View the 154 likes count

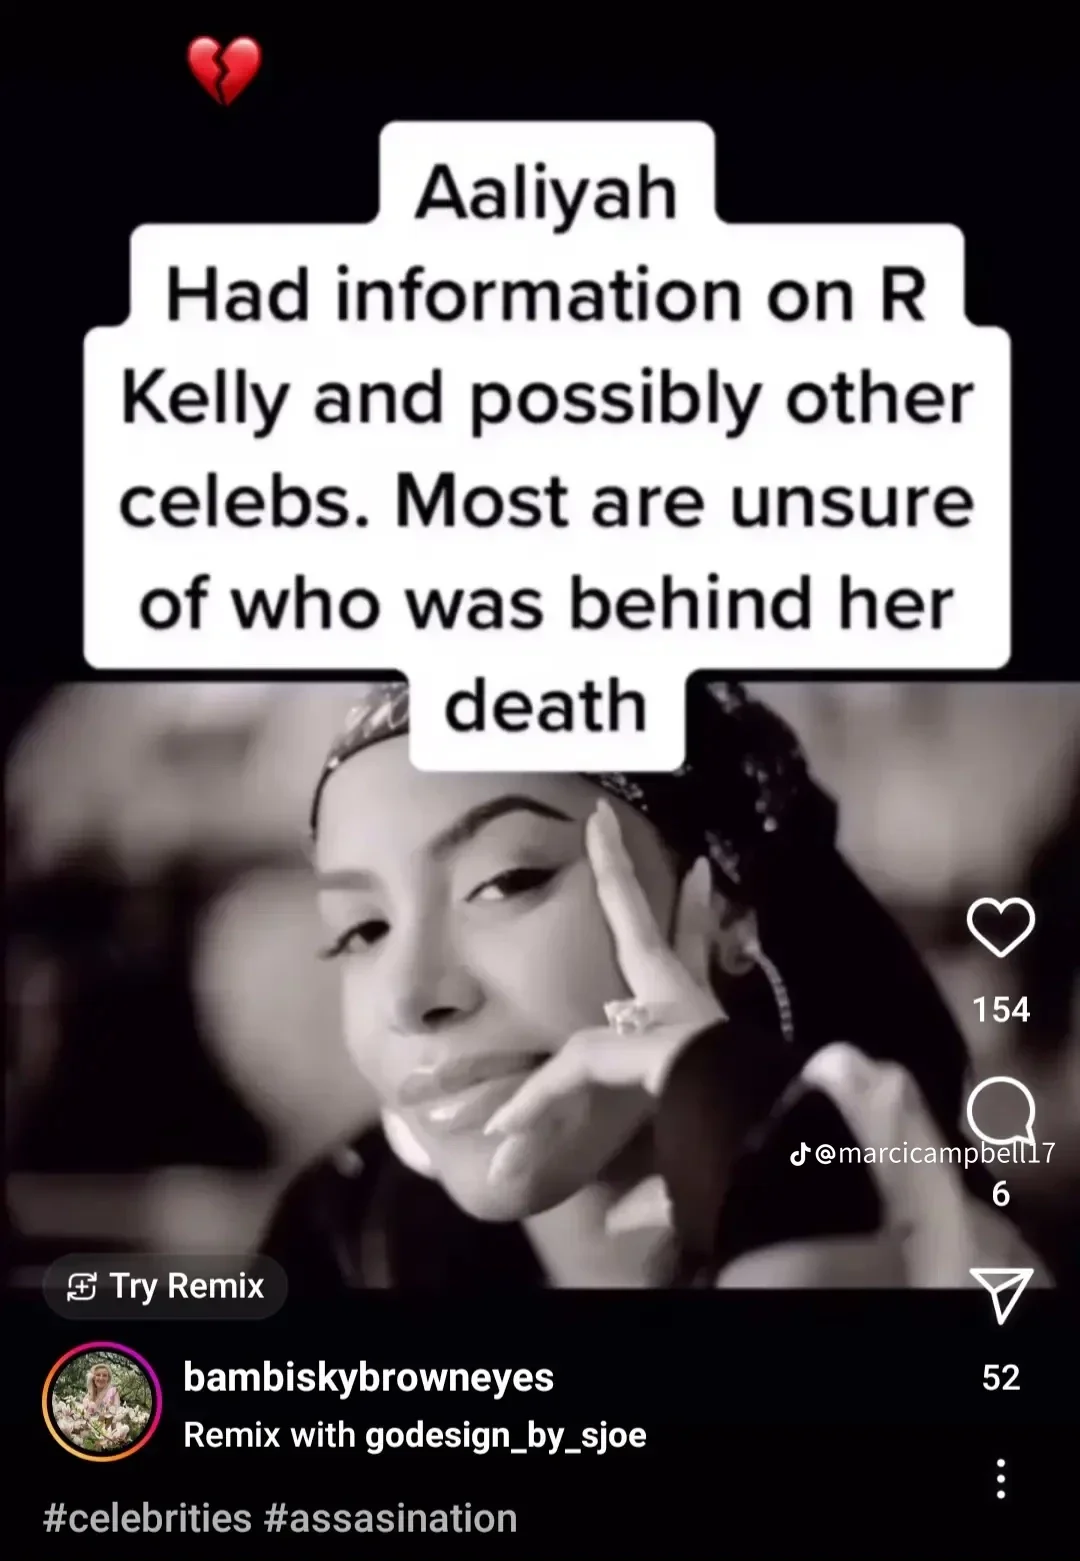tap(1001, 1009)
